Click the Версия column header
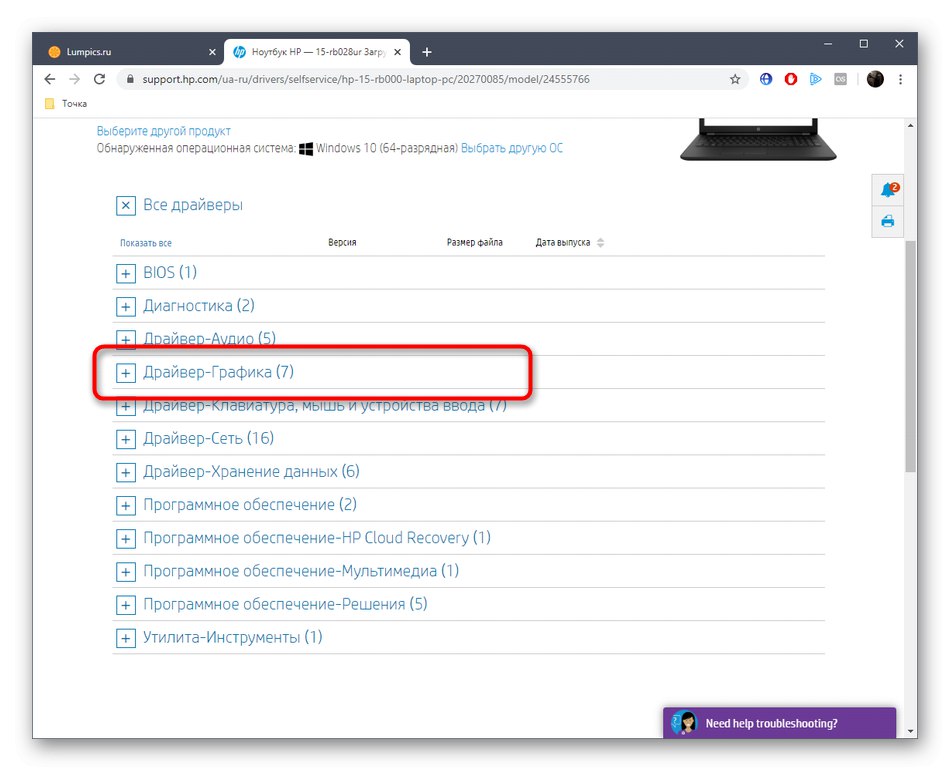This screenshot has width=950, height=771. click(342, 242)
